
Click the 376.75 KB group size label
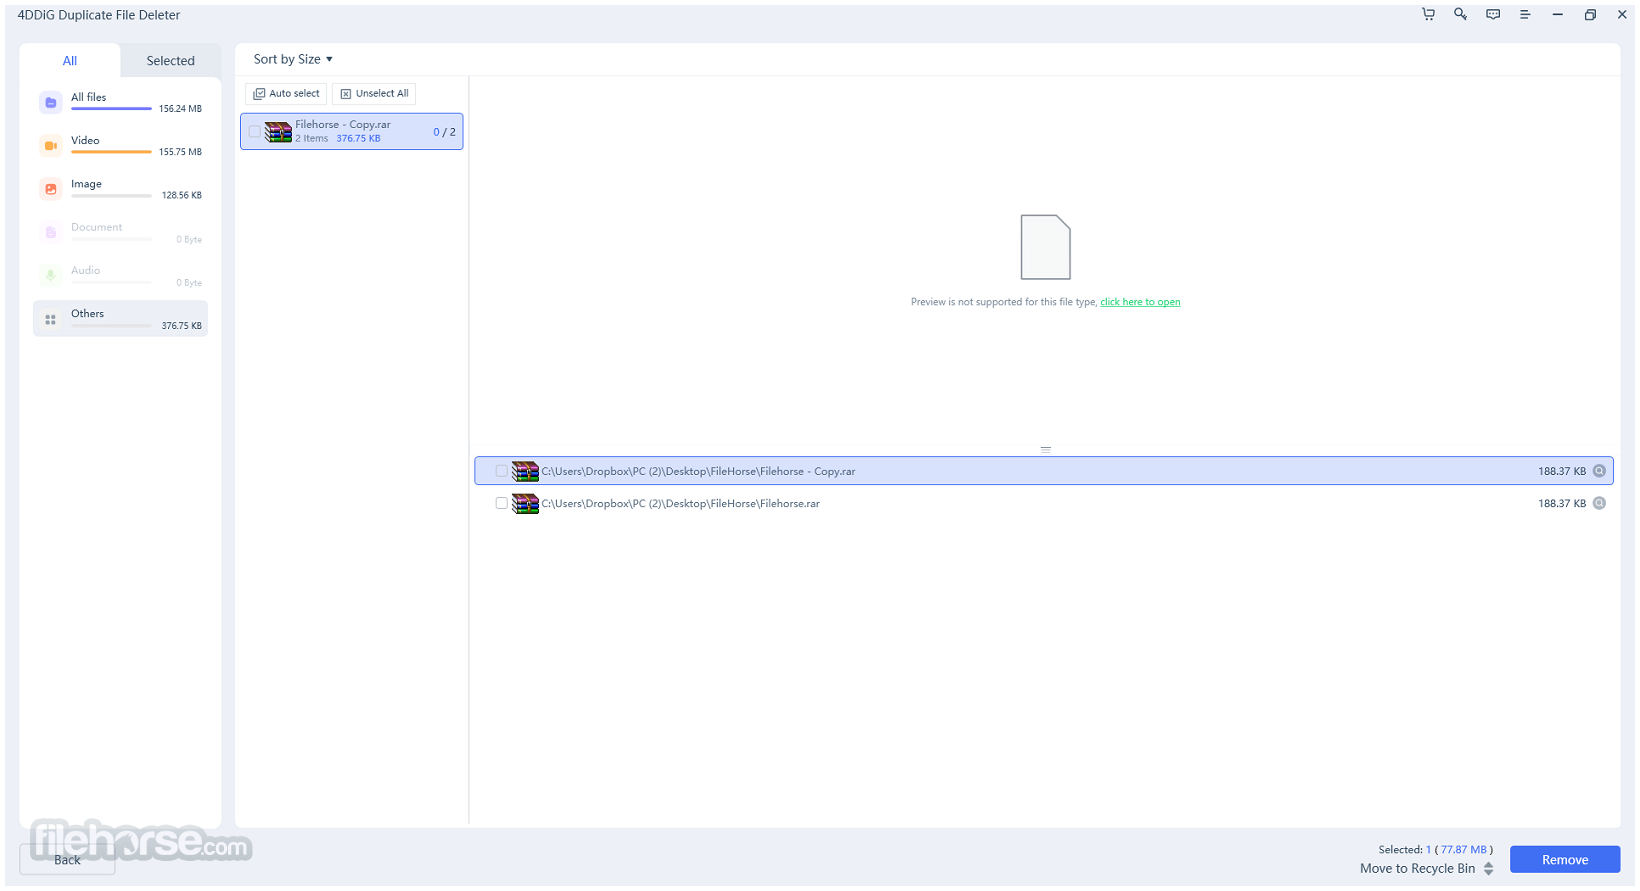358,139
